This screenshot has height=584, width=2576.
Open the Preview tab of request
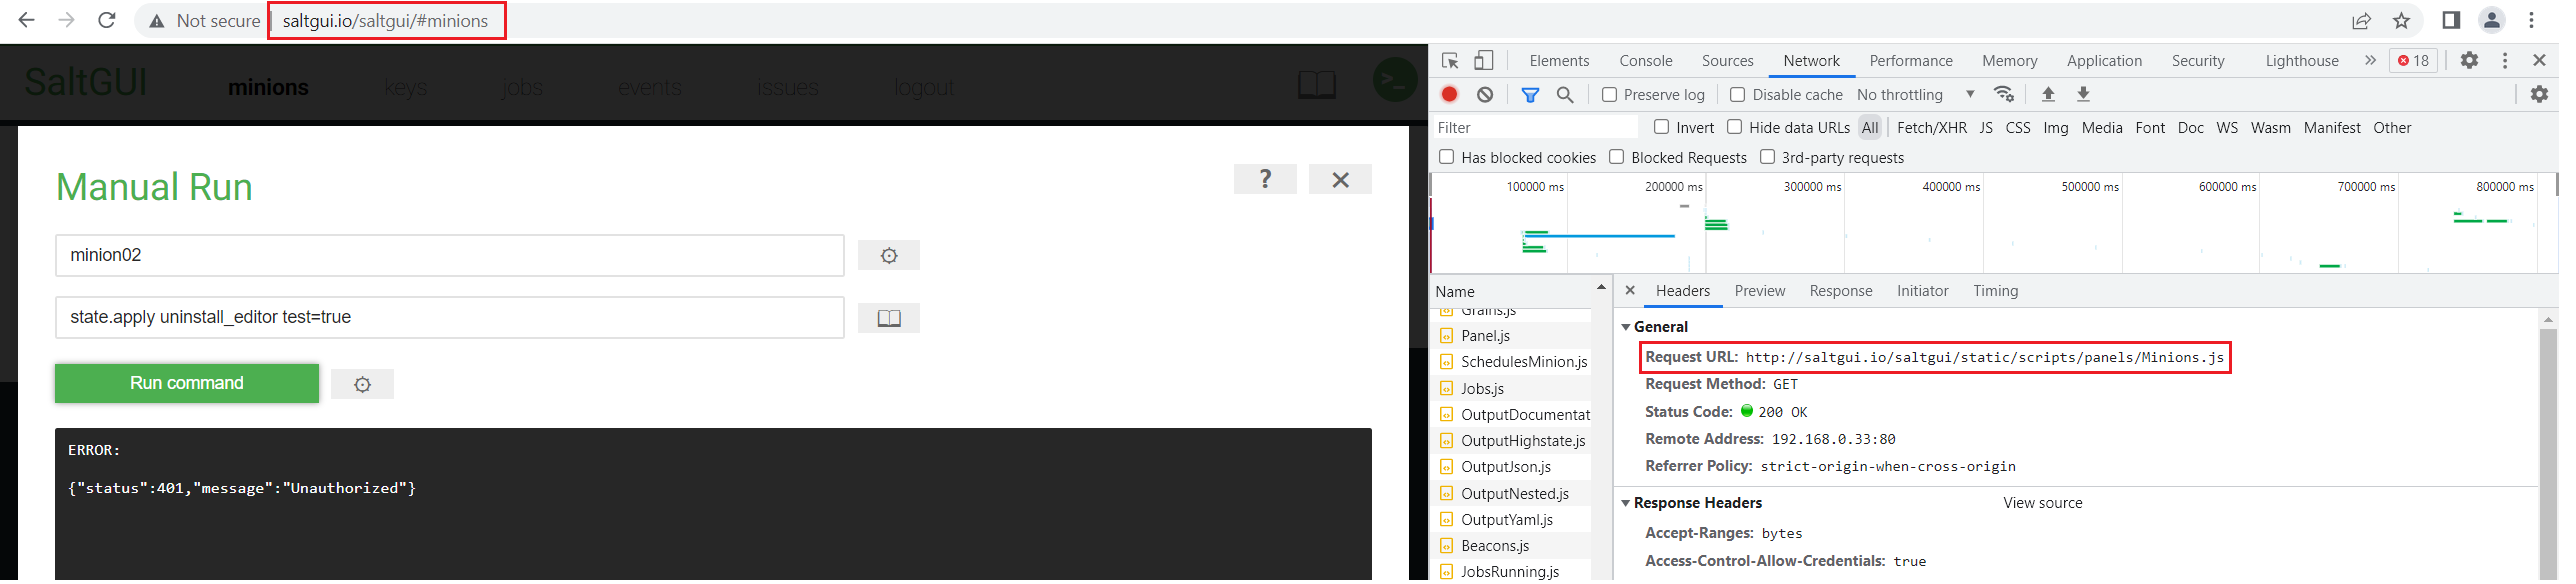1759,291
